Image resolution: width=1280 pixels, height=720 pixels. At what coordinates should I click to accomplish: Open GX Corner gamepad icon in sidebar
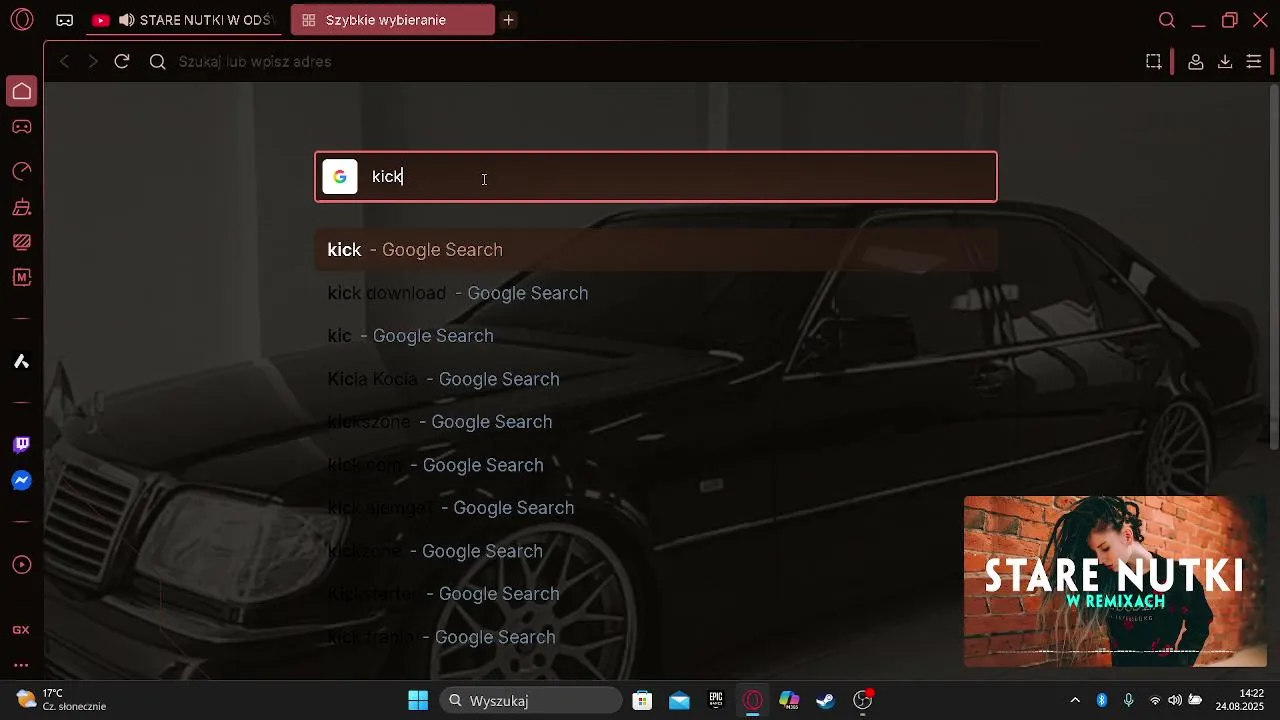click(21, 127)
